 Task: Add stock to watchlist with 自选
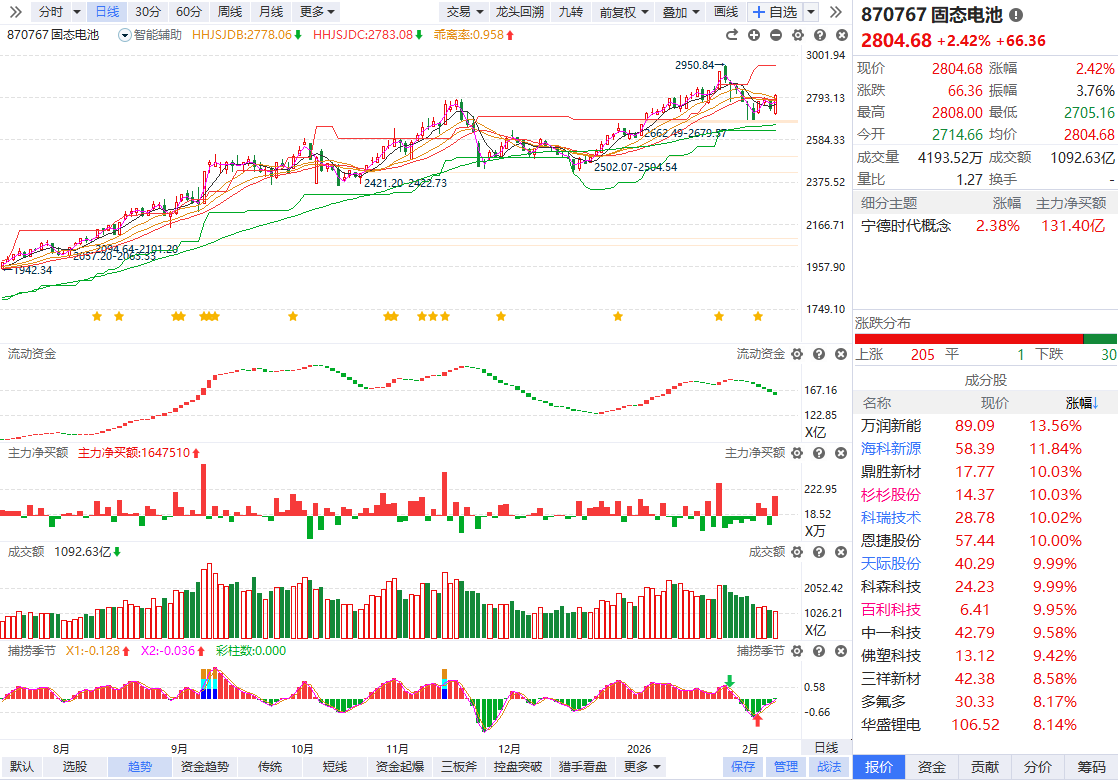coord(776,12)
